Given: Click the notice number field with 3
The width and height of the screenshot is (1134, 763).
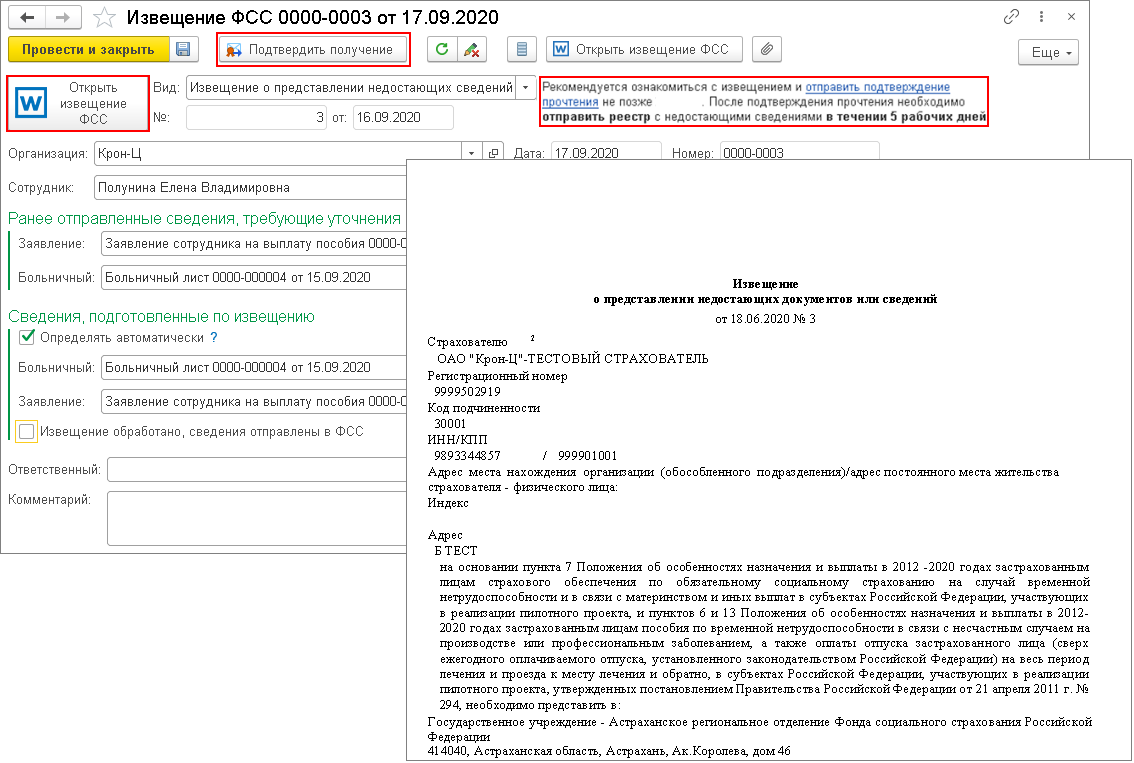Looking at the screenshot, I should coord(257,117).
